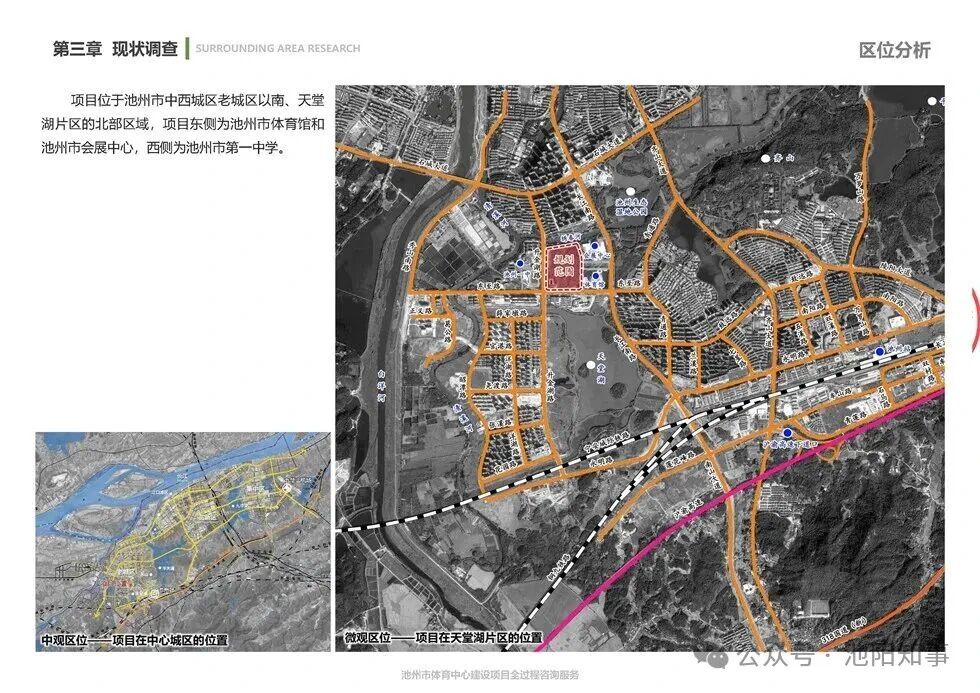Click the 池州生态湿地公园 white marker
Viewport: 980px width, 693px height.
click(x=630, y=190)
